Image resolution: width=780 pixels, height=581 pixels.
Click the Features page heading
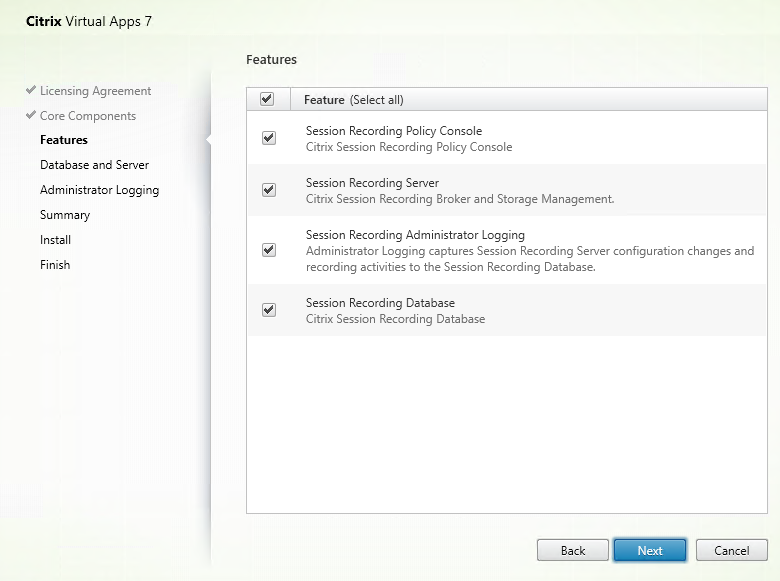(x=271, y=60)
